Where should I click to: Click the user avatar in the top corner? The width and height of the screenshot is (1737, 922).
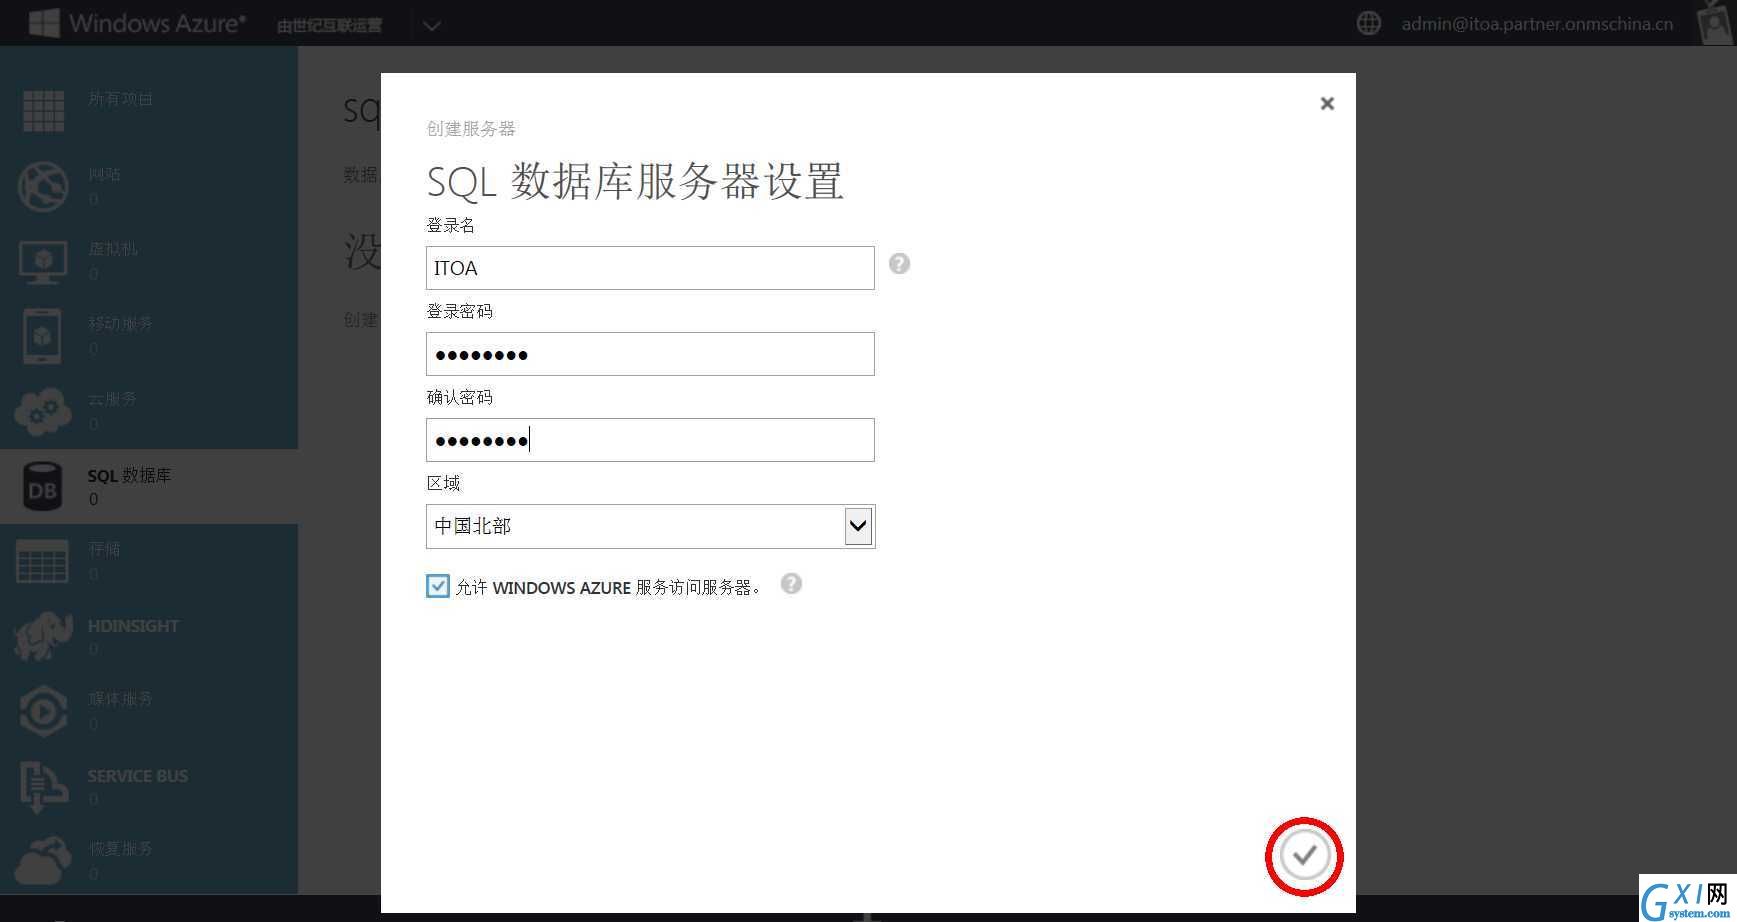coord(1716,23)
